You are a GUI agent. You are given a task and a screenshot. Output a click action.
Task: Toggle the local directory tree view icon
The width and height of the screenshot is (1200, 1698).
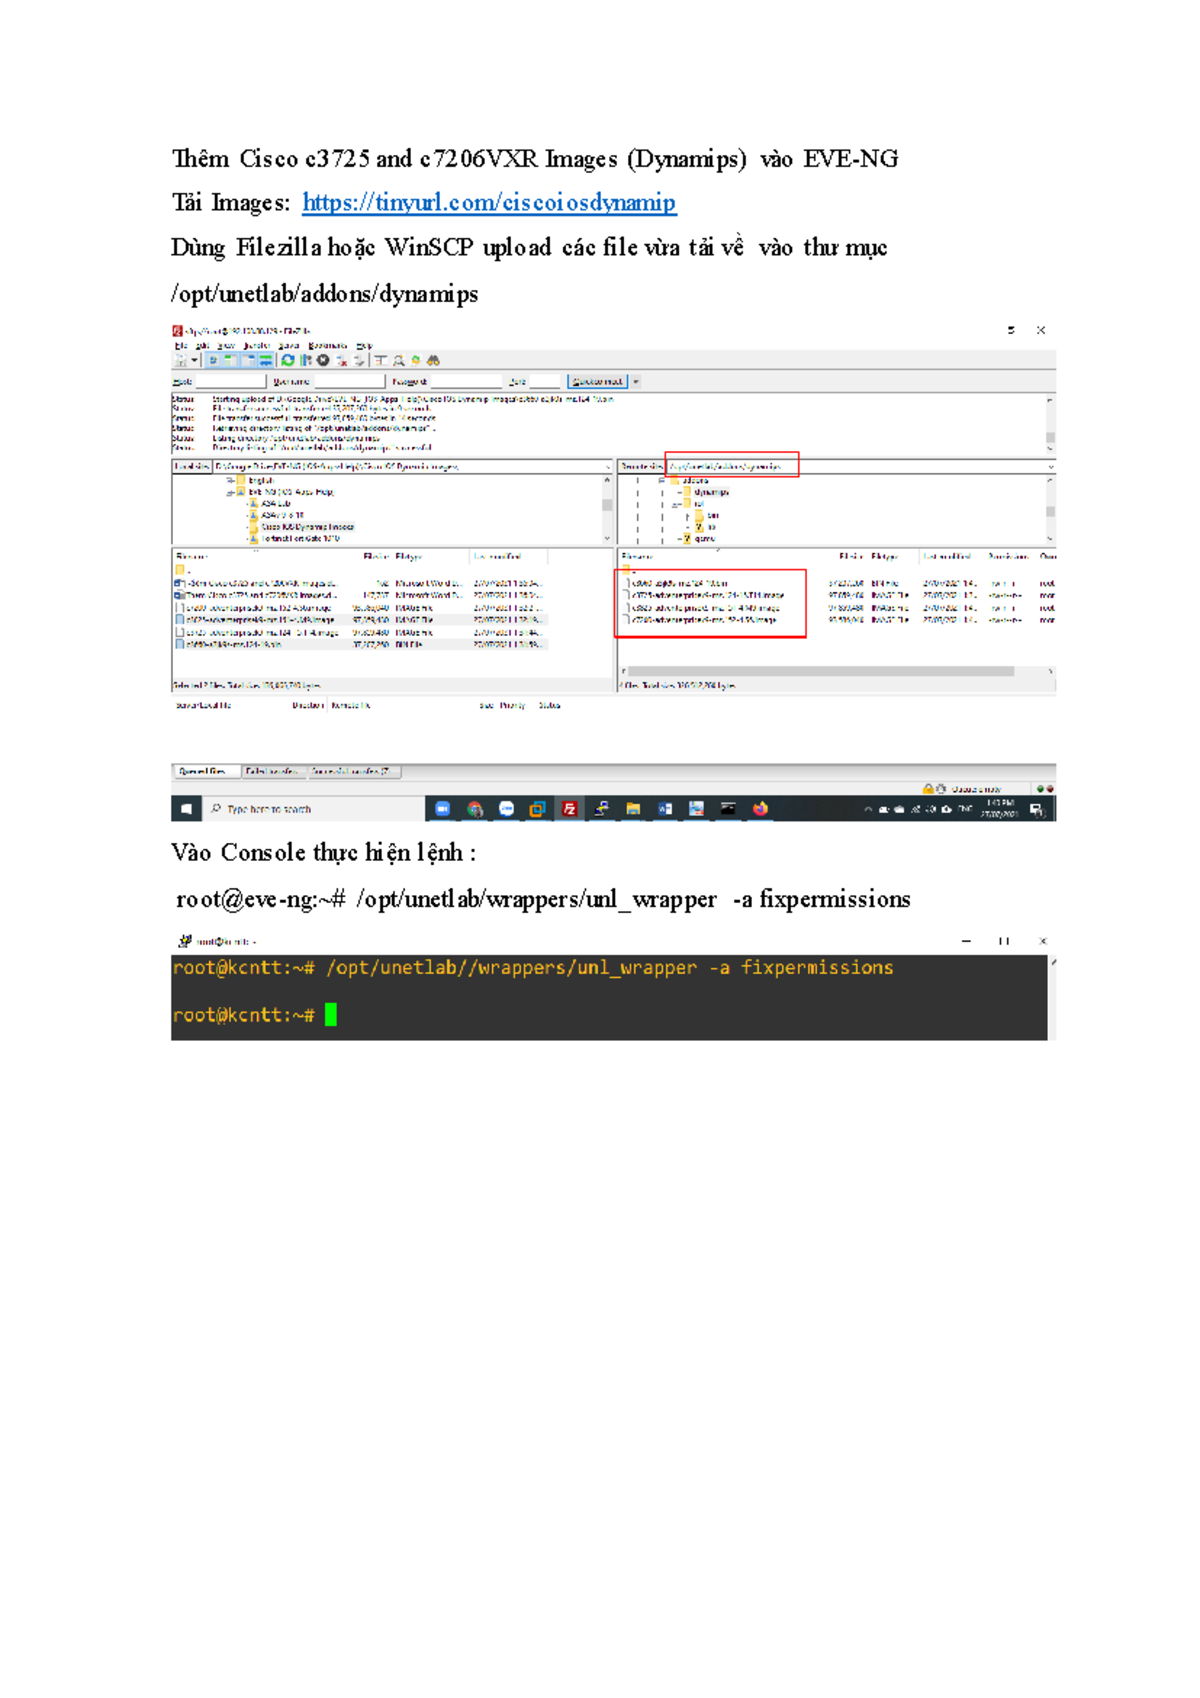coord(230,361)
